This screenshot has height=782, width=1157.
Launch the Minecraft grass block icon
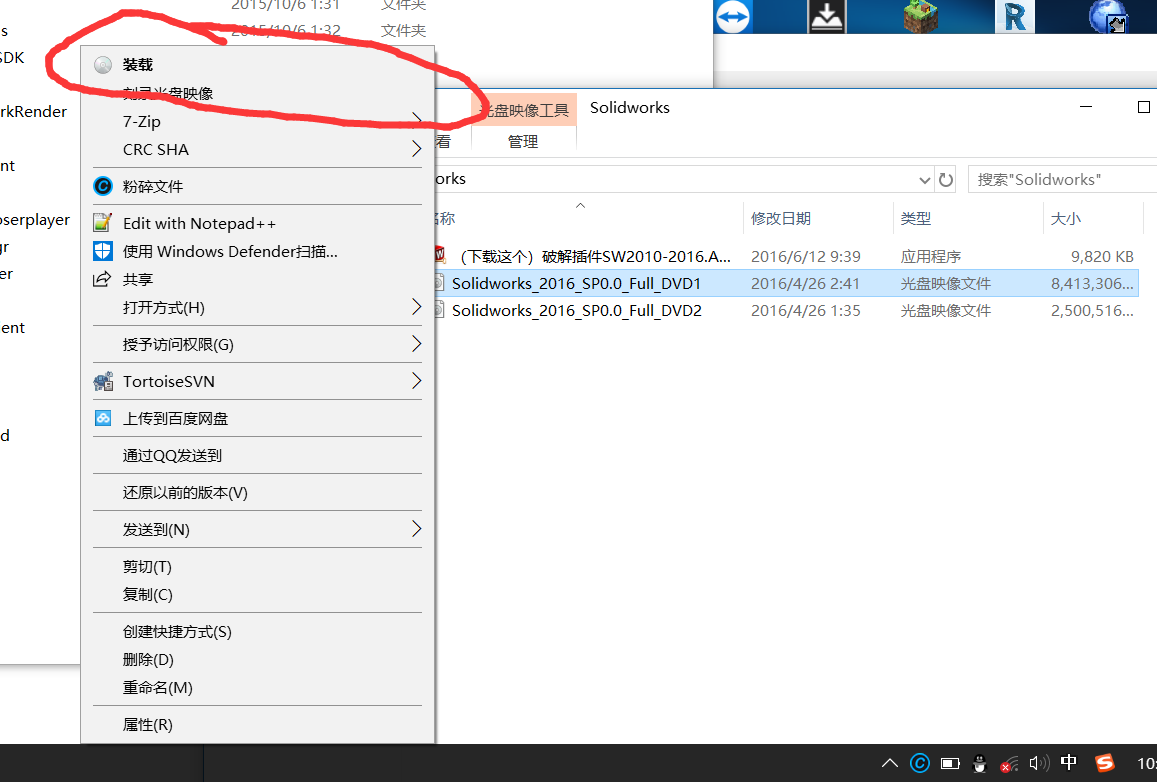pos(921,16)
